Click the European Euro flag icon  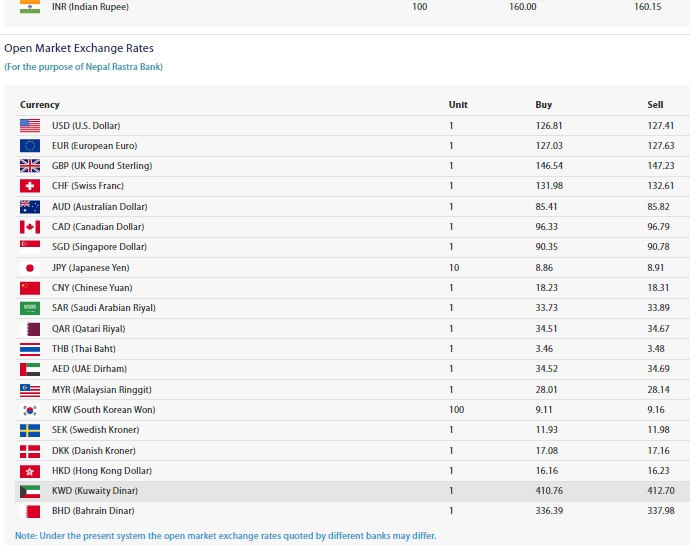pos(30,146)
